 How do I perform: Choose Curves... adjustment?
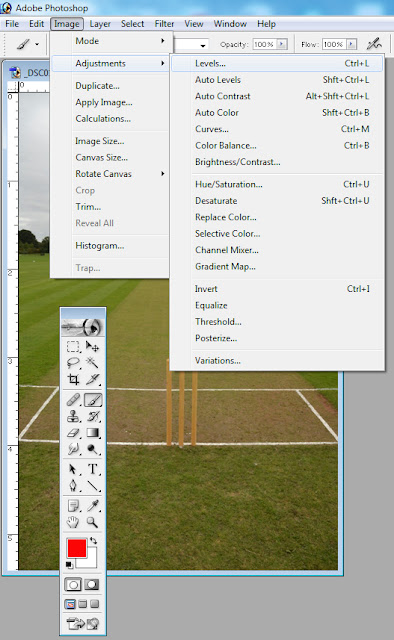click(x=277, y=129)
